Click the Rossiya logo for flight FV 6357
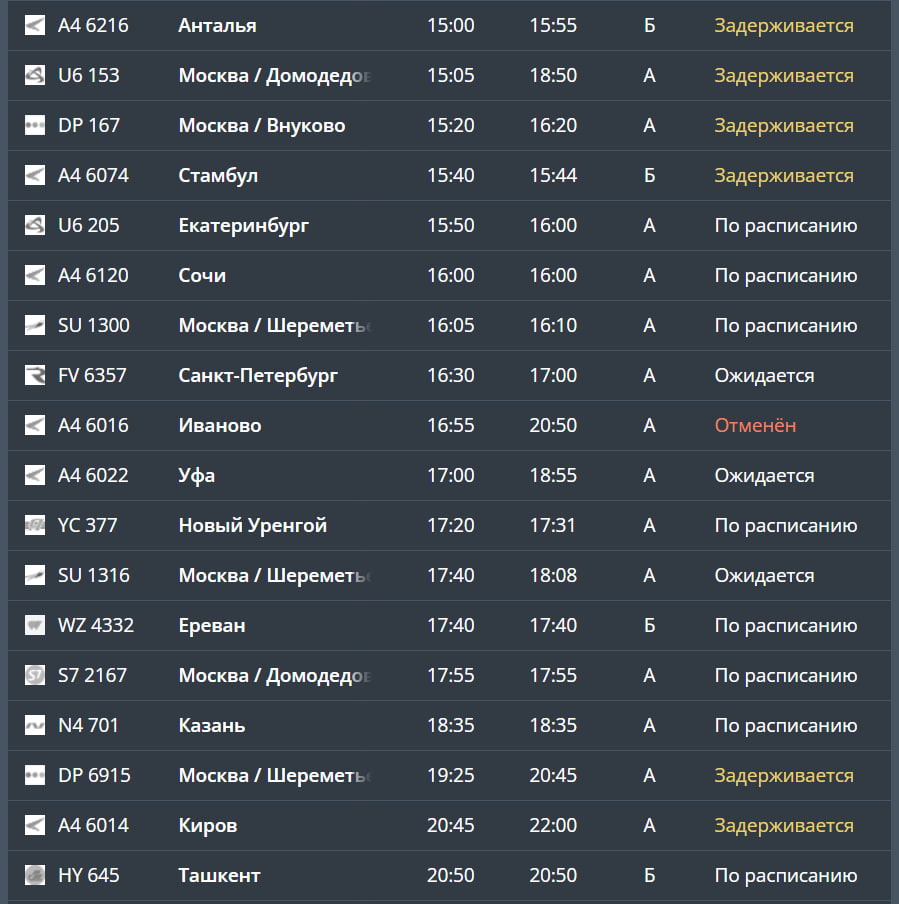899x904 pixels. (35, 375)
